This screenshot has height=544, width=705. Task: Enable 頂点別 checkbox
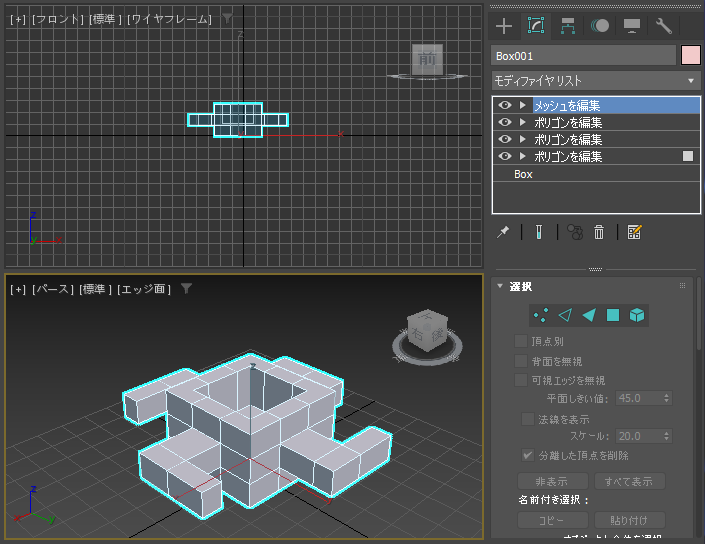[x=521, y=341]
